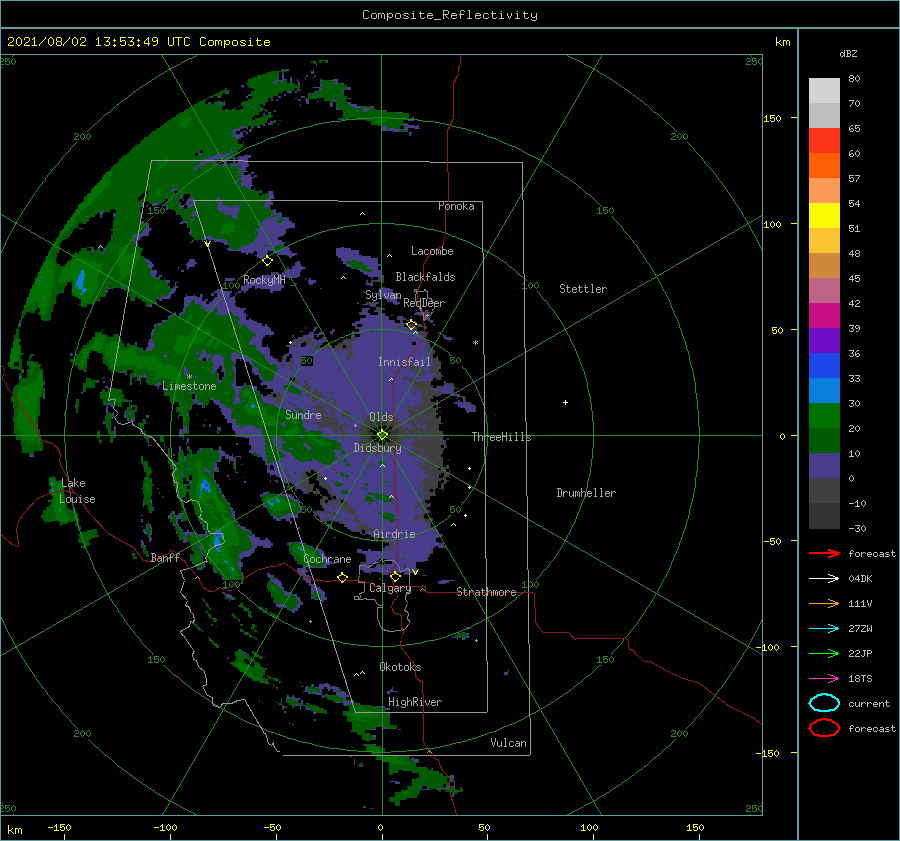Click the dBZ heading above the color scale
The width and height of the screenshot is (900, 841).
point(848,53)
